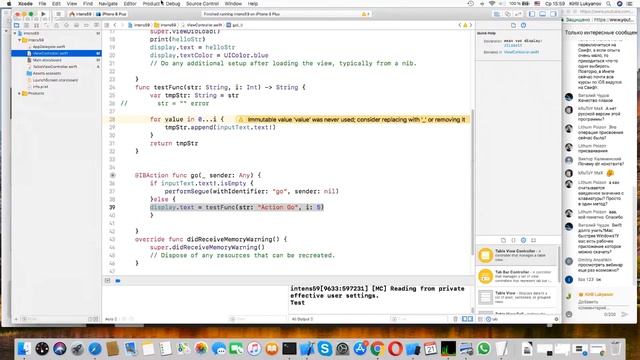
Task: Open the Project navigator tab
Action: pyautogui.click(x=17, y=25)
